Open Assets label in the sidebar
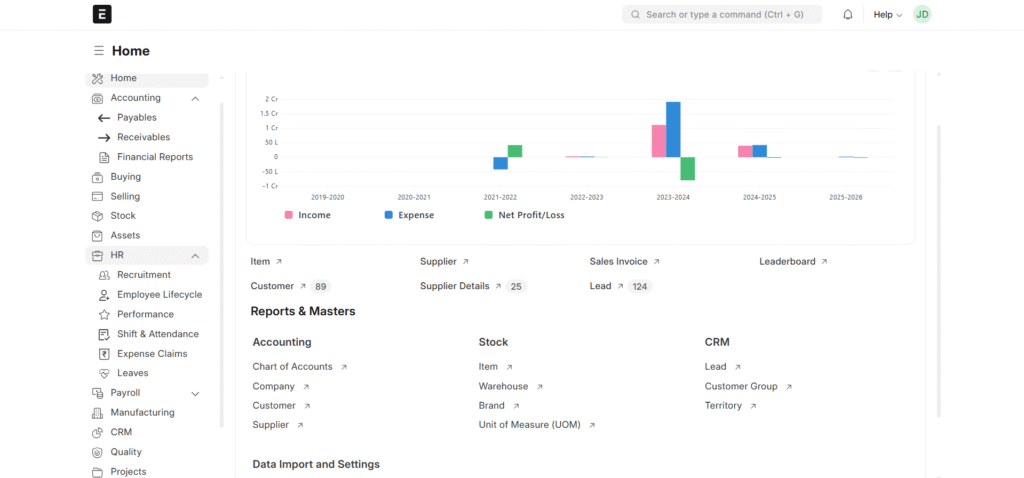 125,235
